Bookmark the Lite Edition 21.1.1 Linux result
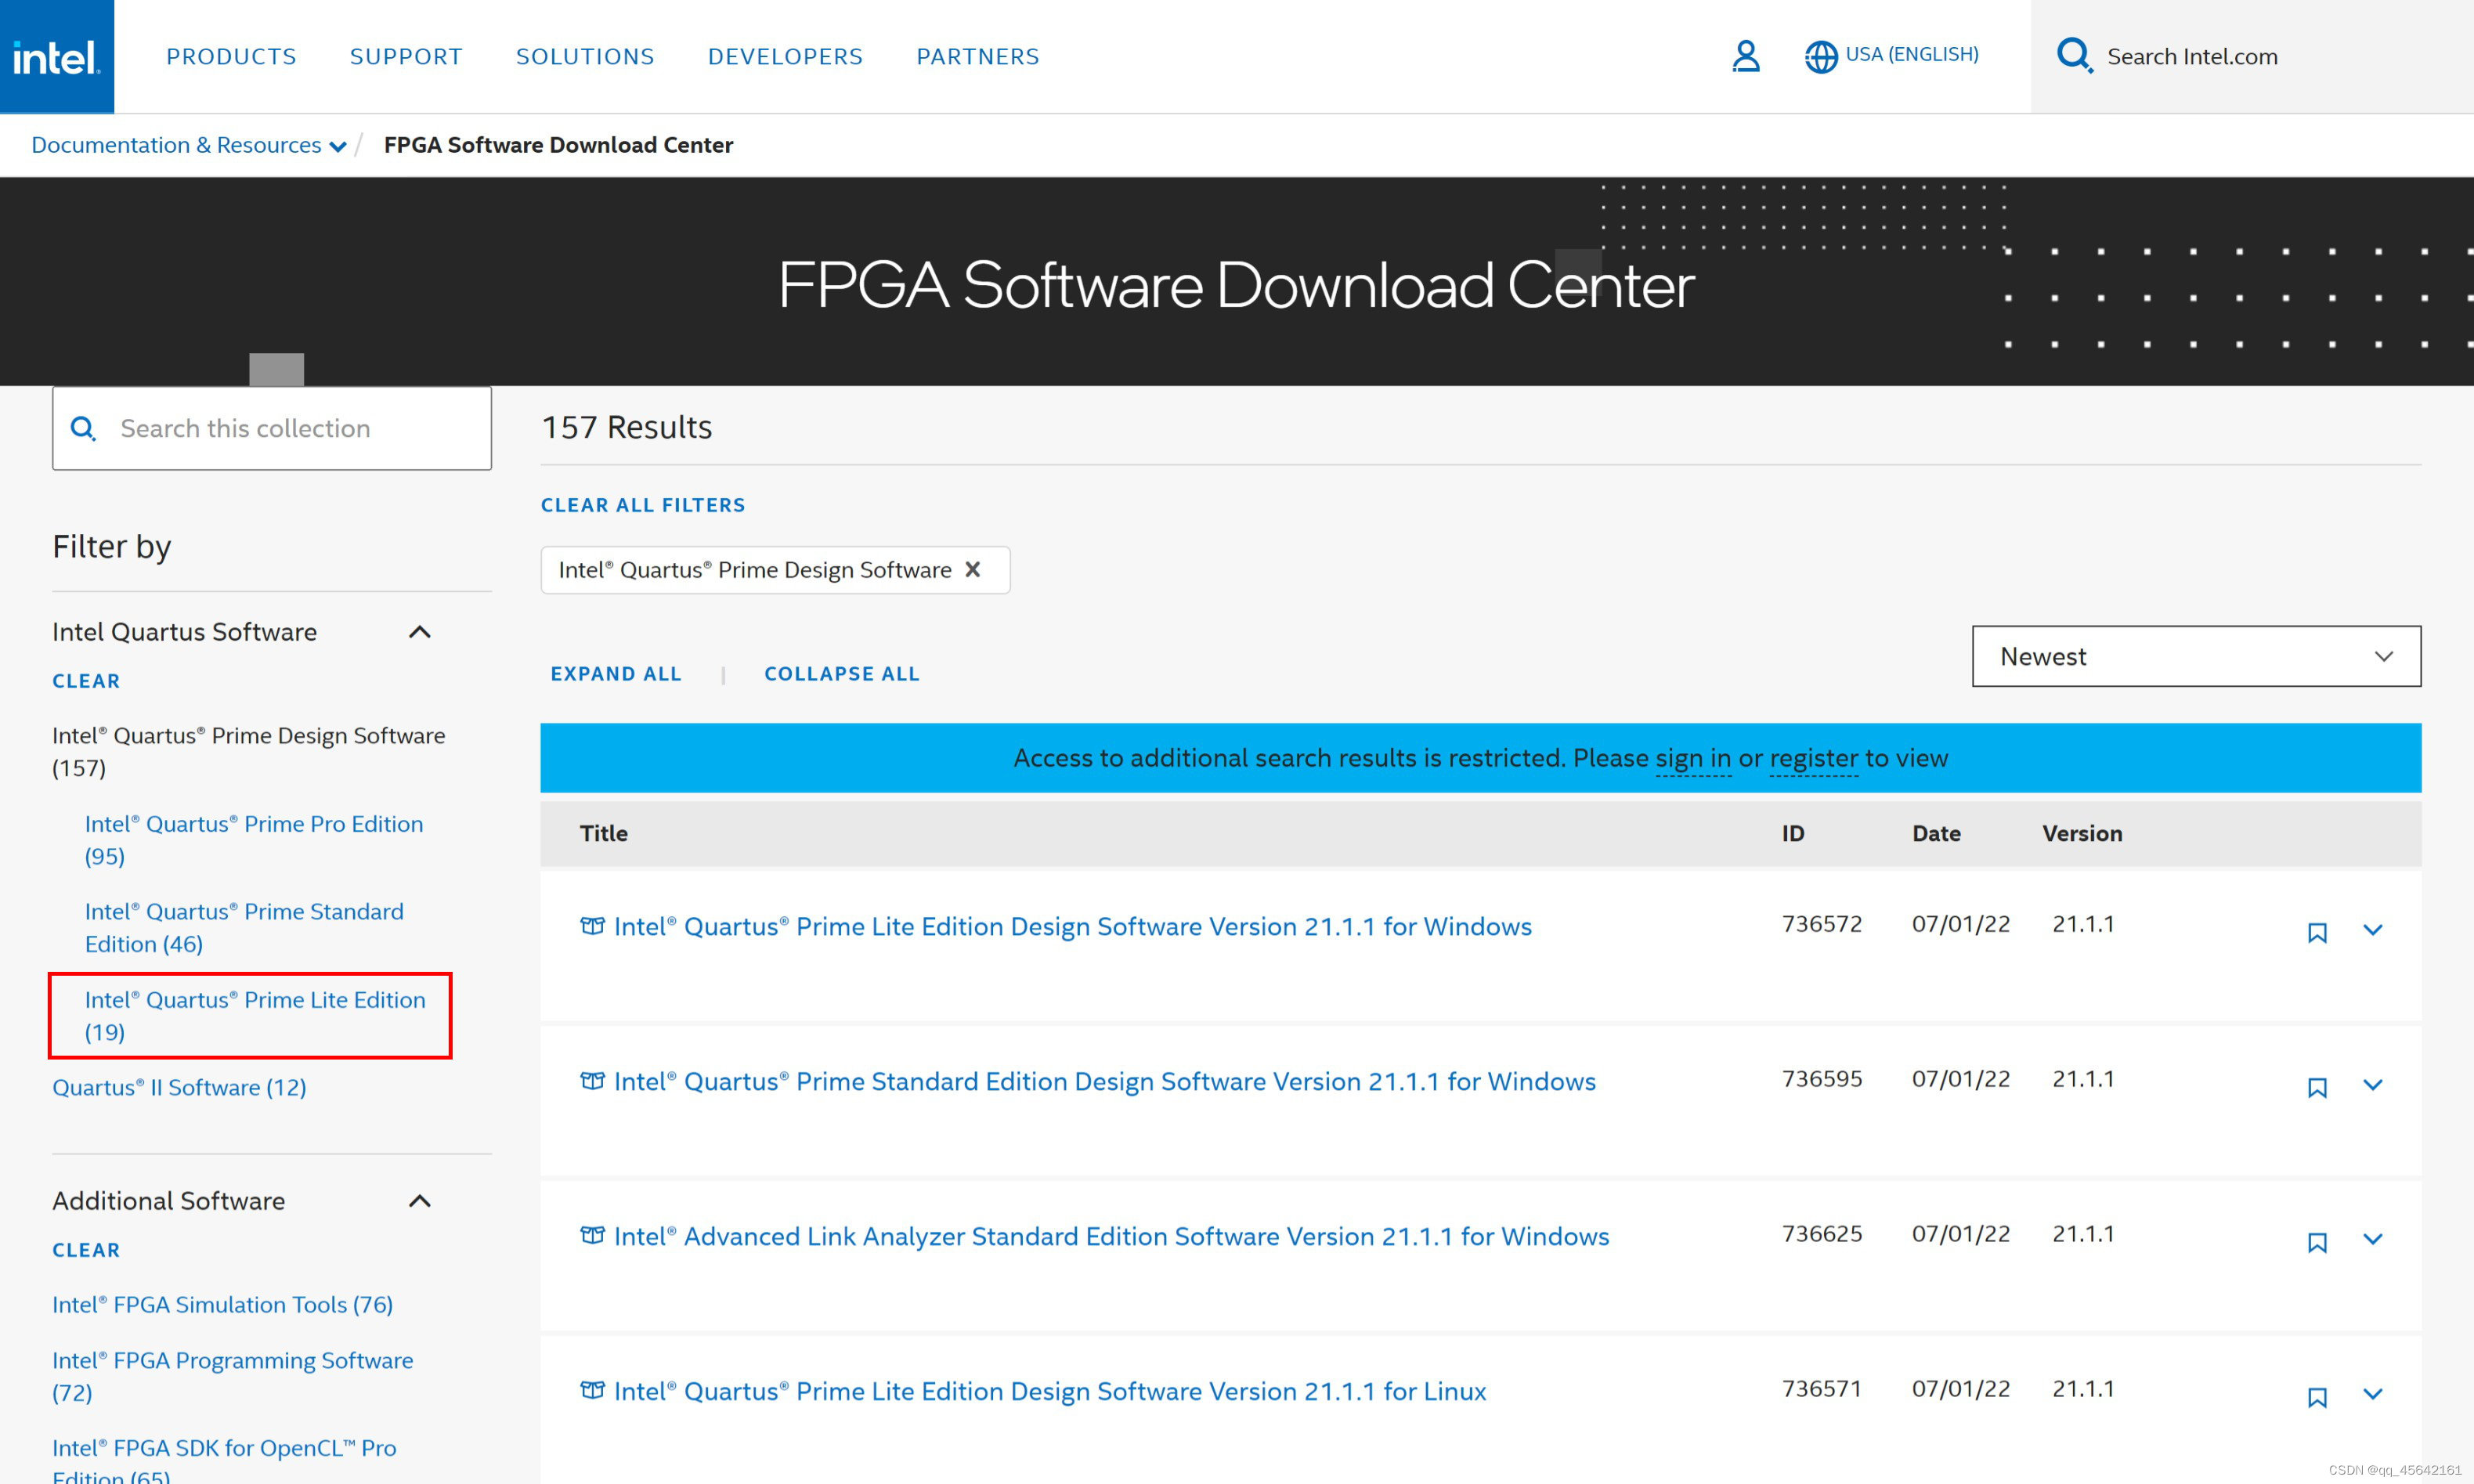2474x1484 pixels. [2316, 1397]
